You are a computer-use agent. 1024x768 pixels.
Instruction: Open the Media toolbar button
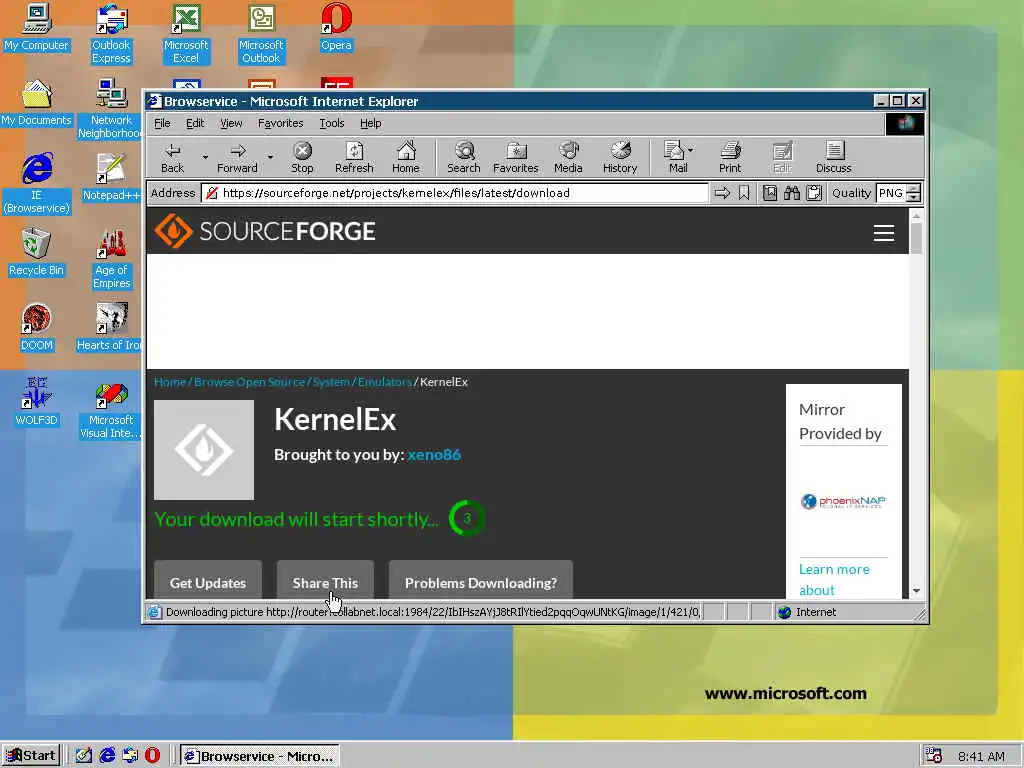[568, 158]
